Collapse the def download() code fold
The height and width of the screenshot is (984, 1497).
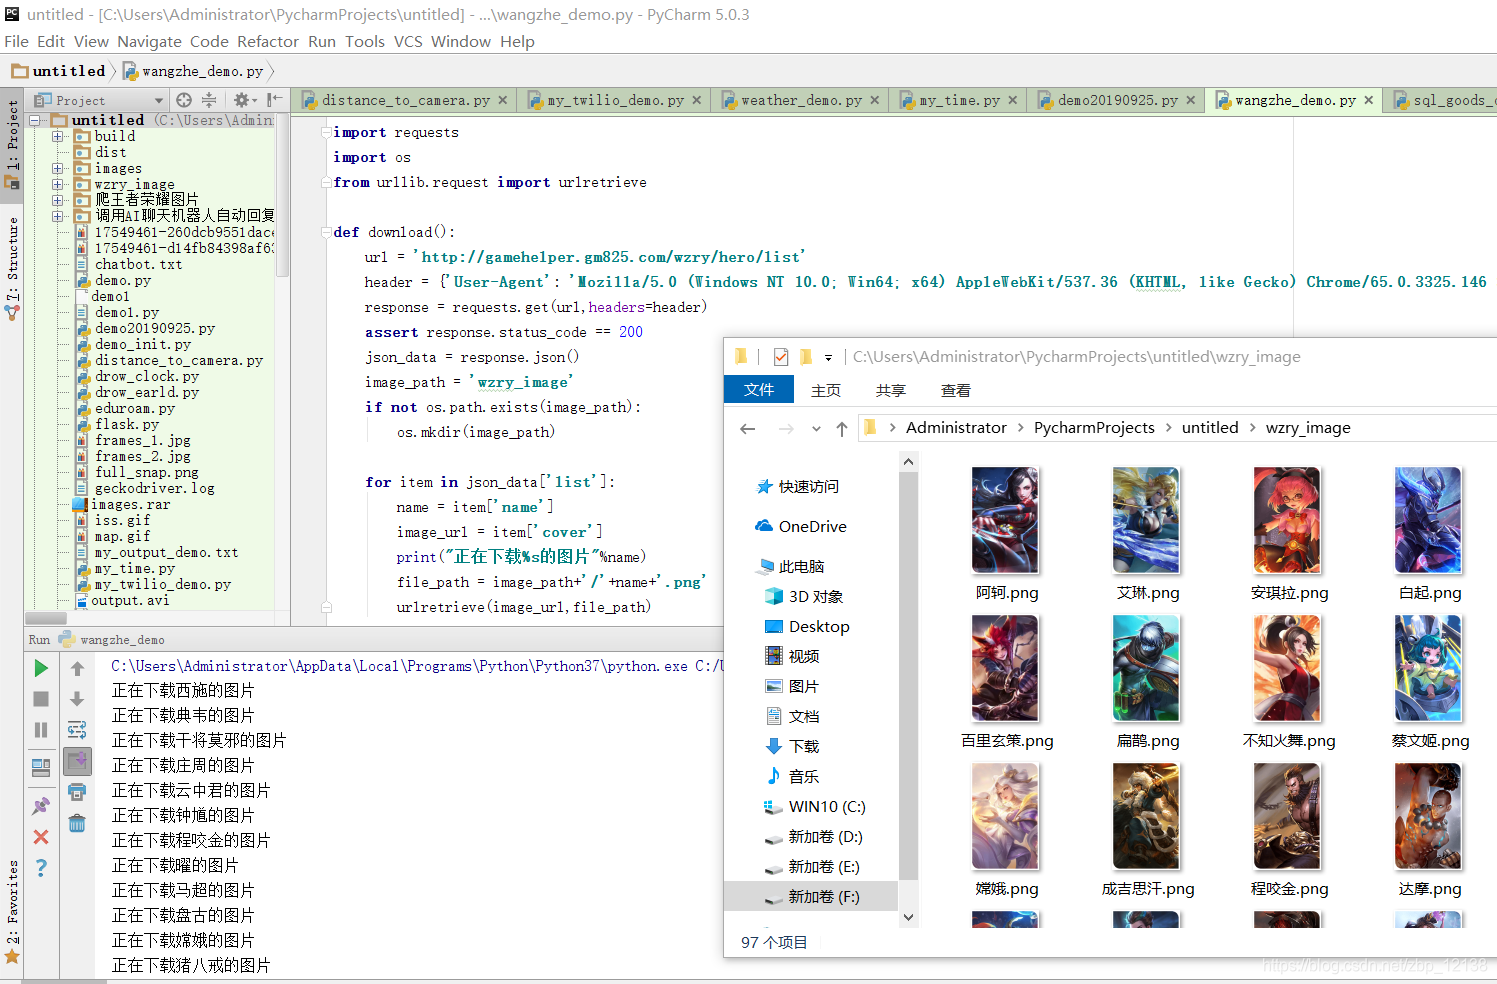(326, 232)
